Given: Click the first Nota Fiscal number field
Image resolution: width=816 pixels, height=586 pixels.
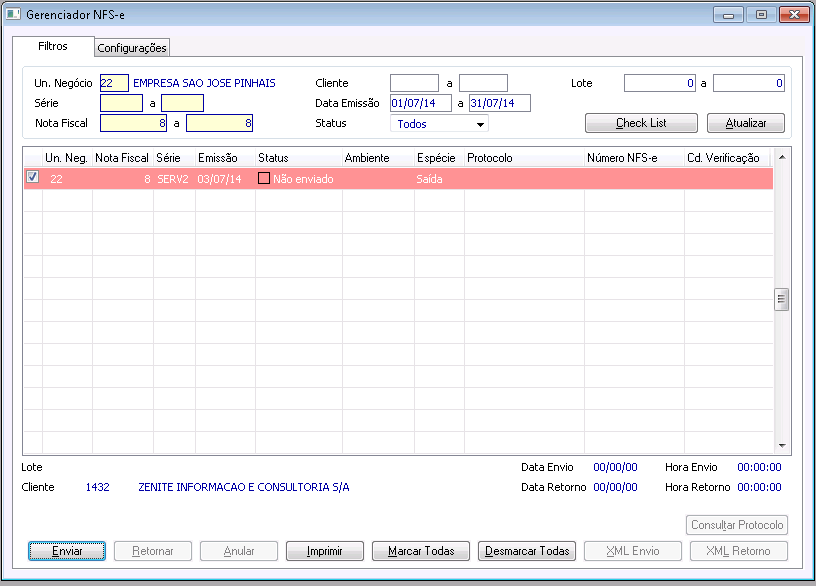Looking at the screenshot, I should coord(133,123).
